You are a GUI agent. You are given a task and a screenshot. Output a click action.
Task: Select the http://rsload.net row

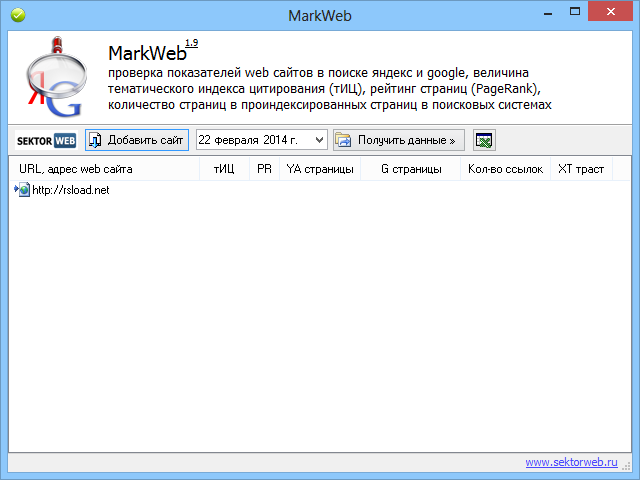(320, 190)
